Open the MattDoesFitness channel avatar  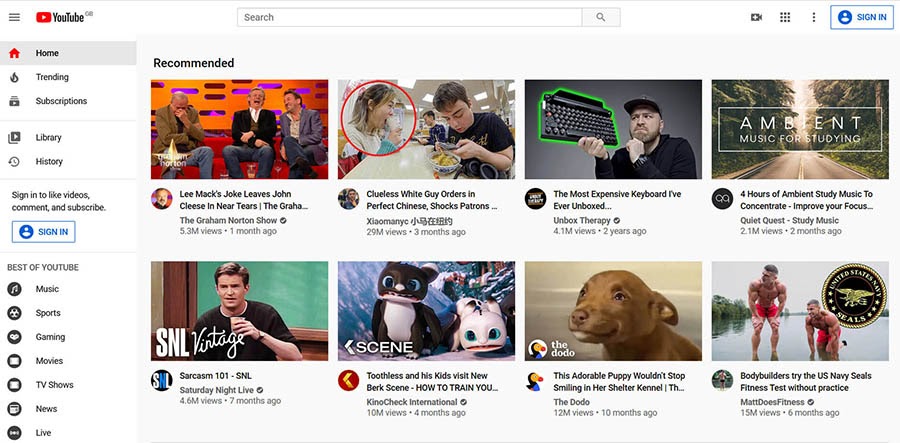pyautogui.click(x=723, y=380)
